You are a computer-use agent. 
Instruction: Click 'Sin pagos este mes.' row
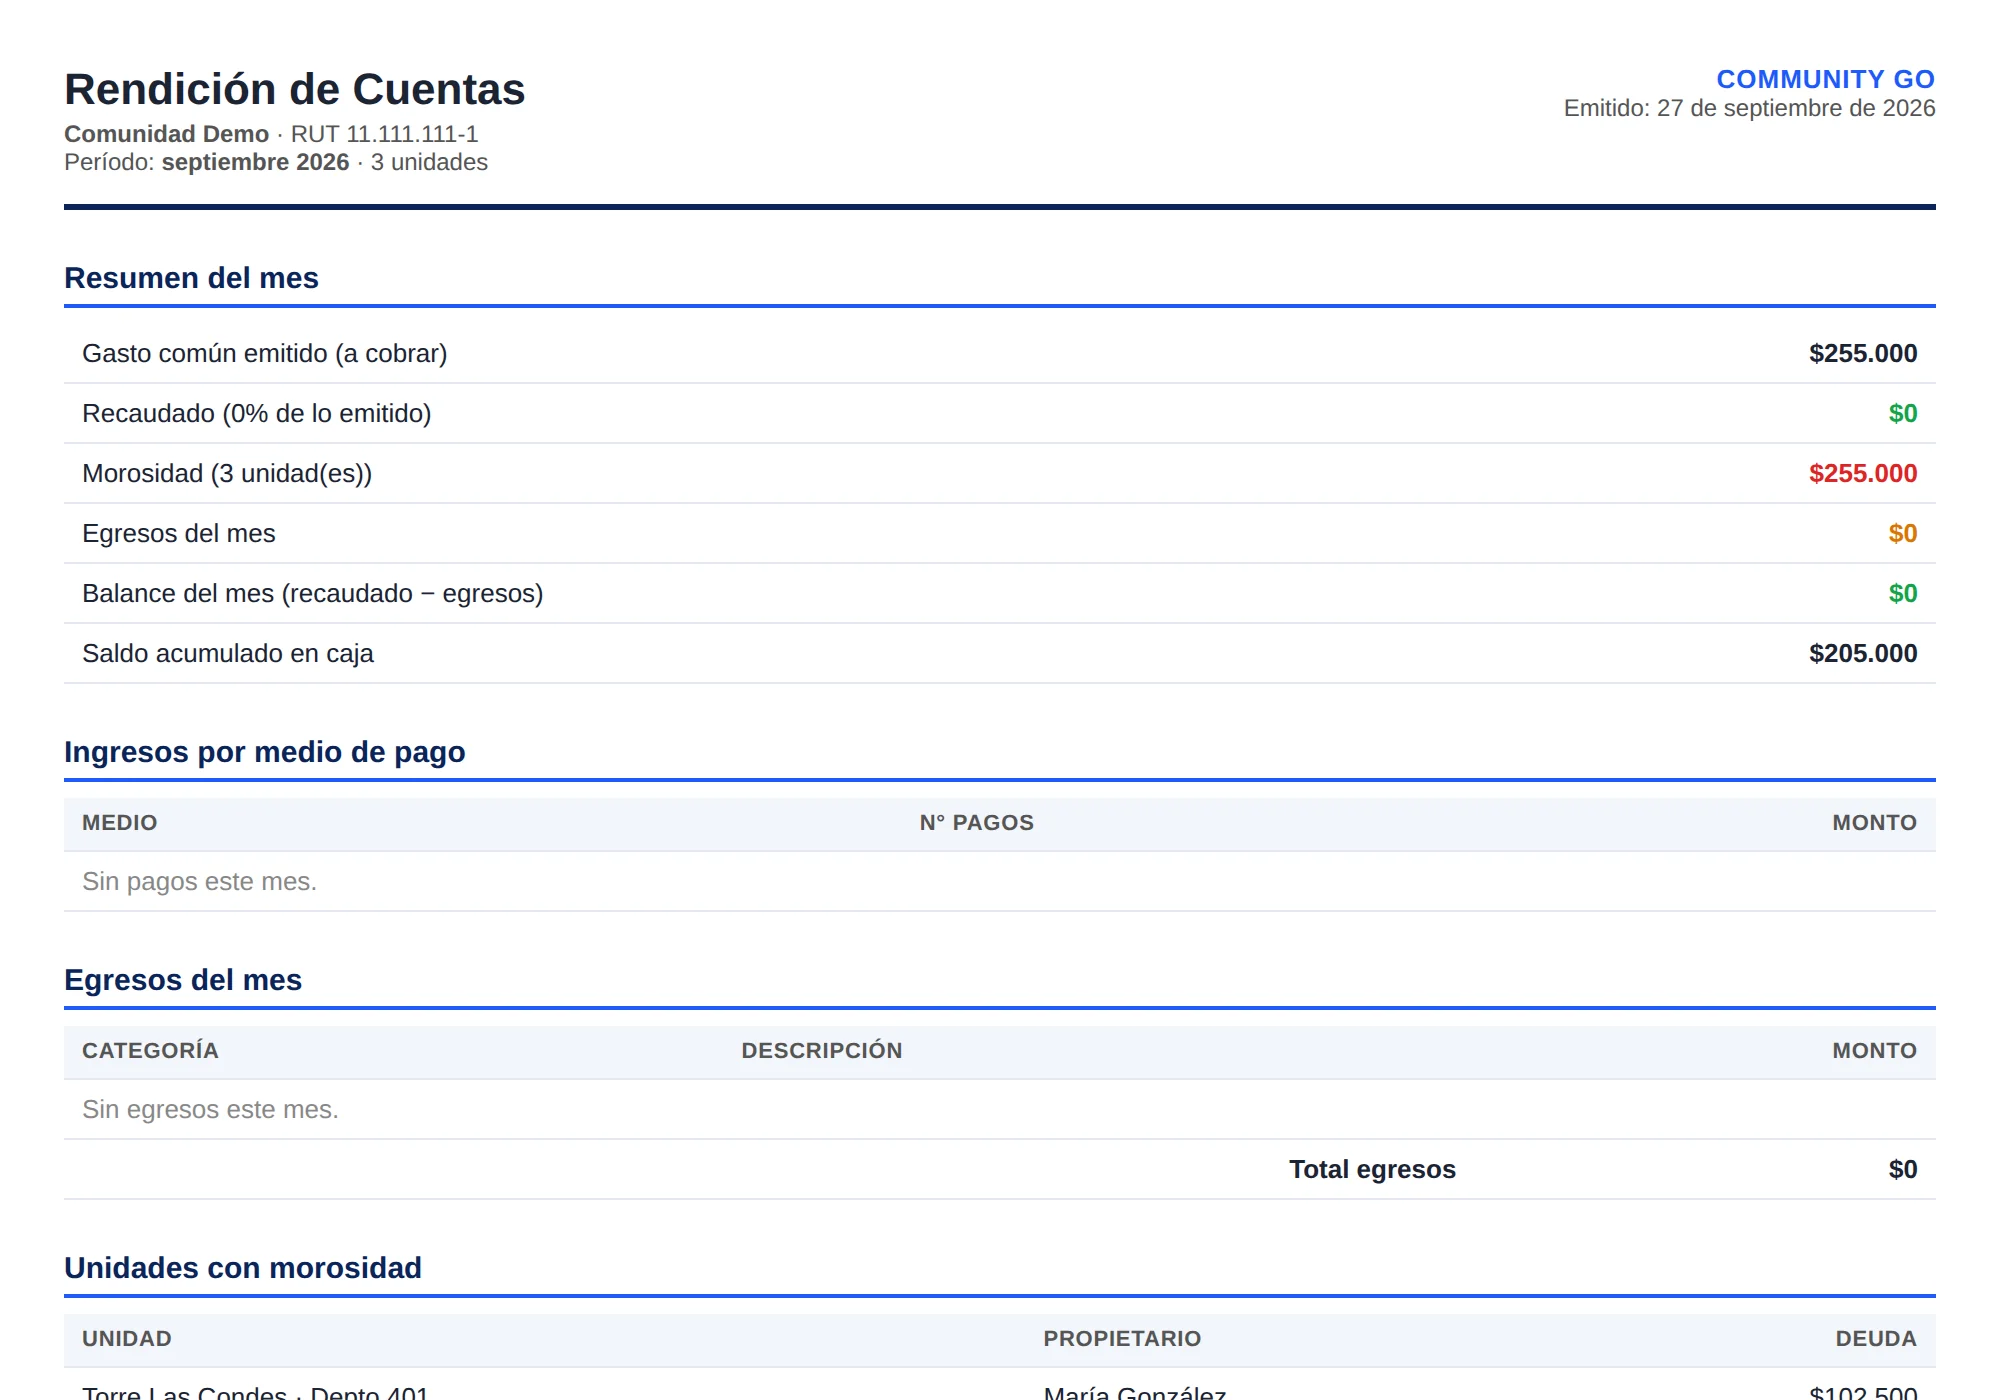(x=1000, y=881)
